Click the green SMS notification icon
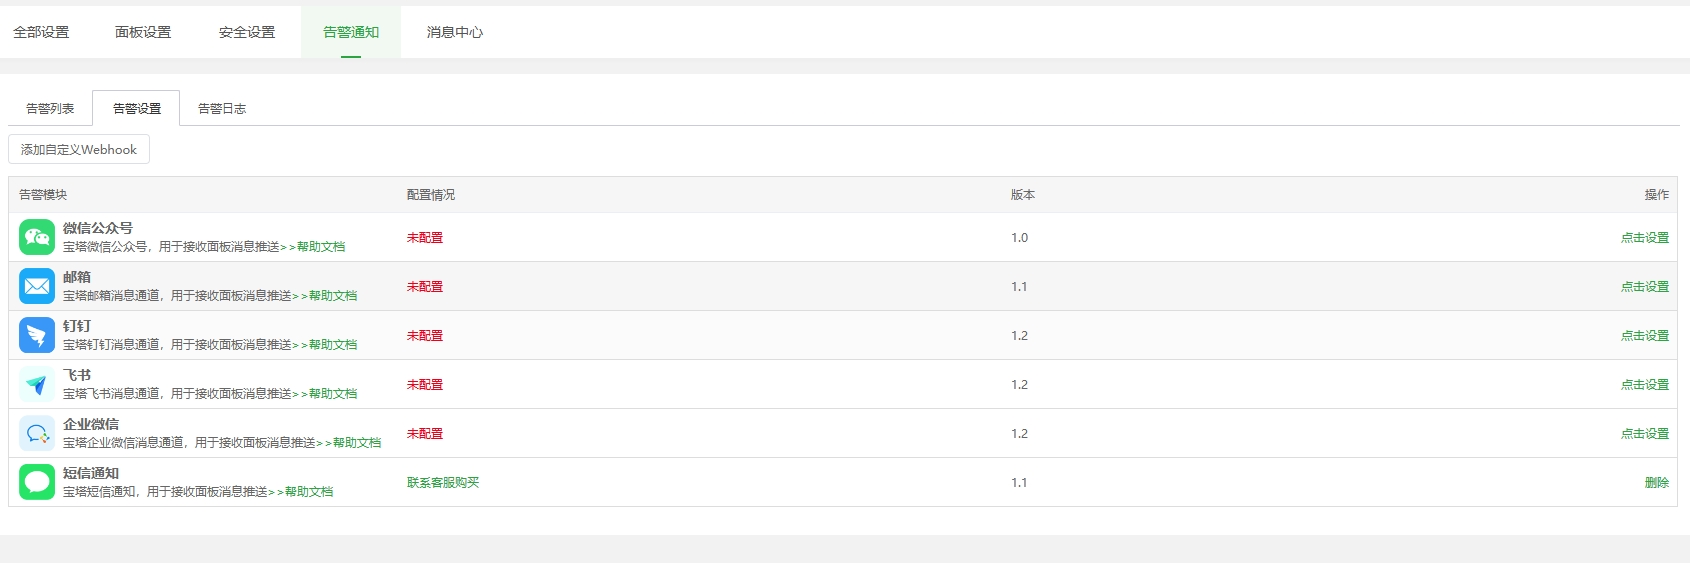Screen dimensions: 1690x563 [37, 482]
